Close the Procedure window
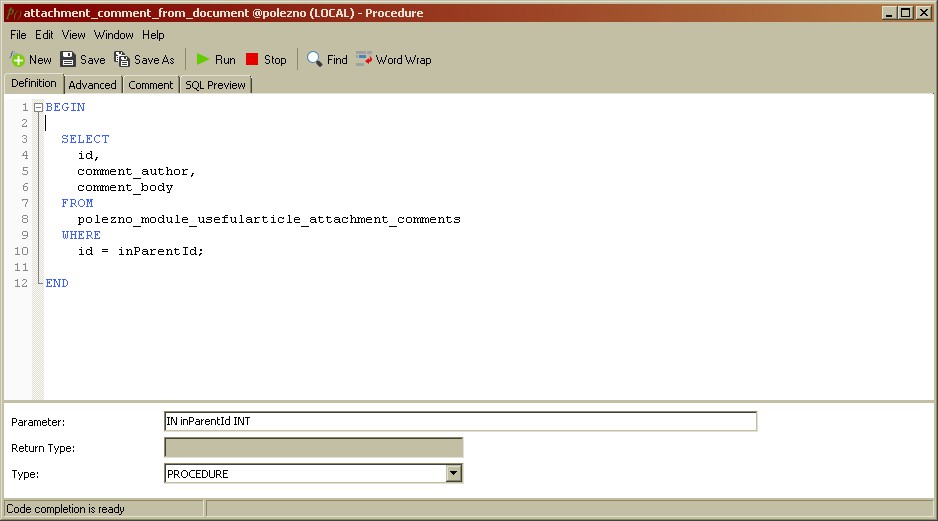 tap(923, 13)
